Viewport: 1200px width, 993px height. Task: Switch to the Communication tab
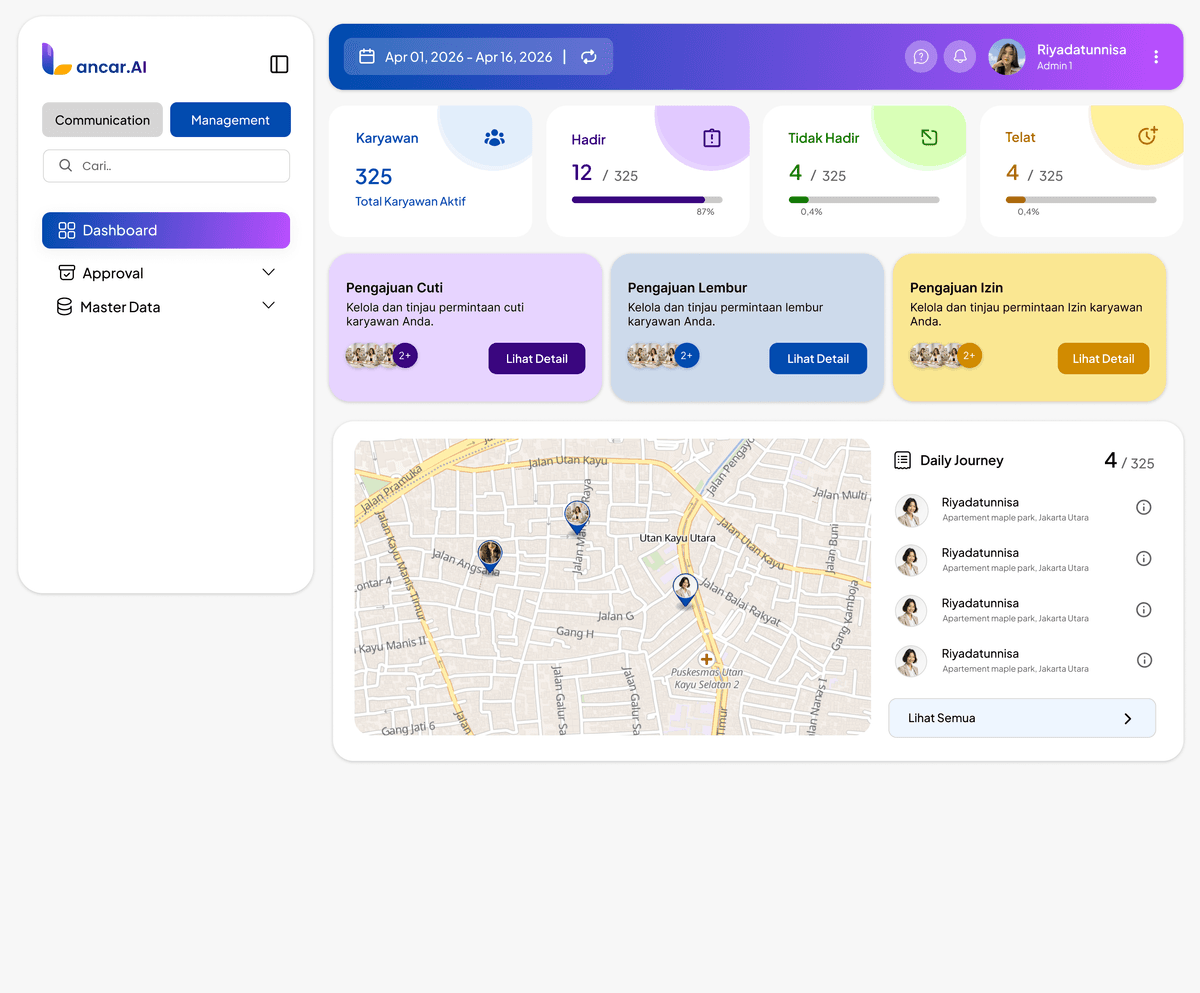[x=102, y=120]
